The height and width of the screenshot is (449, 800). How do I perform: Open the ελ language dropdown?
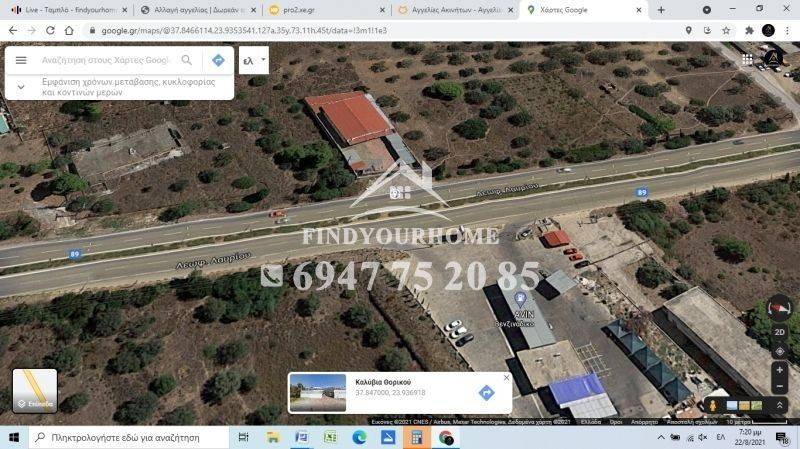[x=255, y=60]
